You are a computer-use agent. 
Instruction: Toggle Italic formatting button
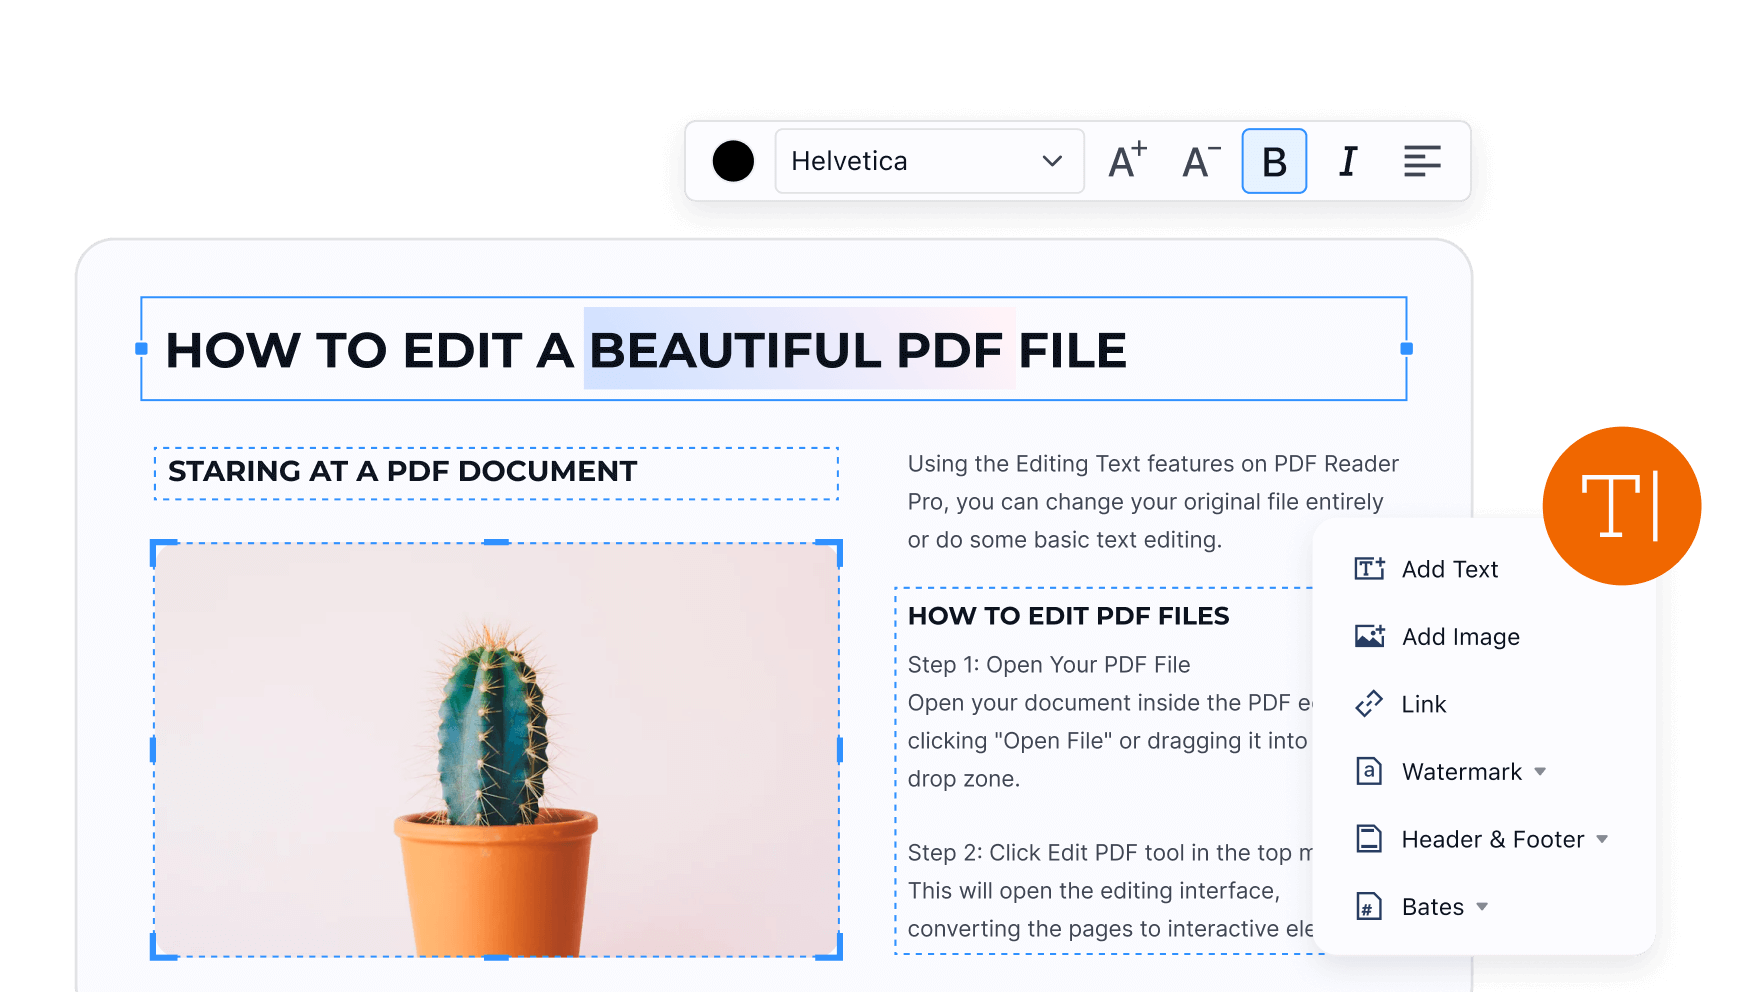point(1348,161)
